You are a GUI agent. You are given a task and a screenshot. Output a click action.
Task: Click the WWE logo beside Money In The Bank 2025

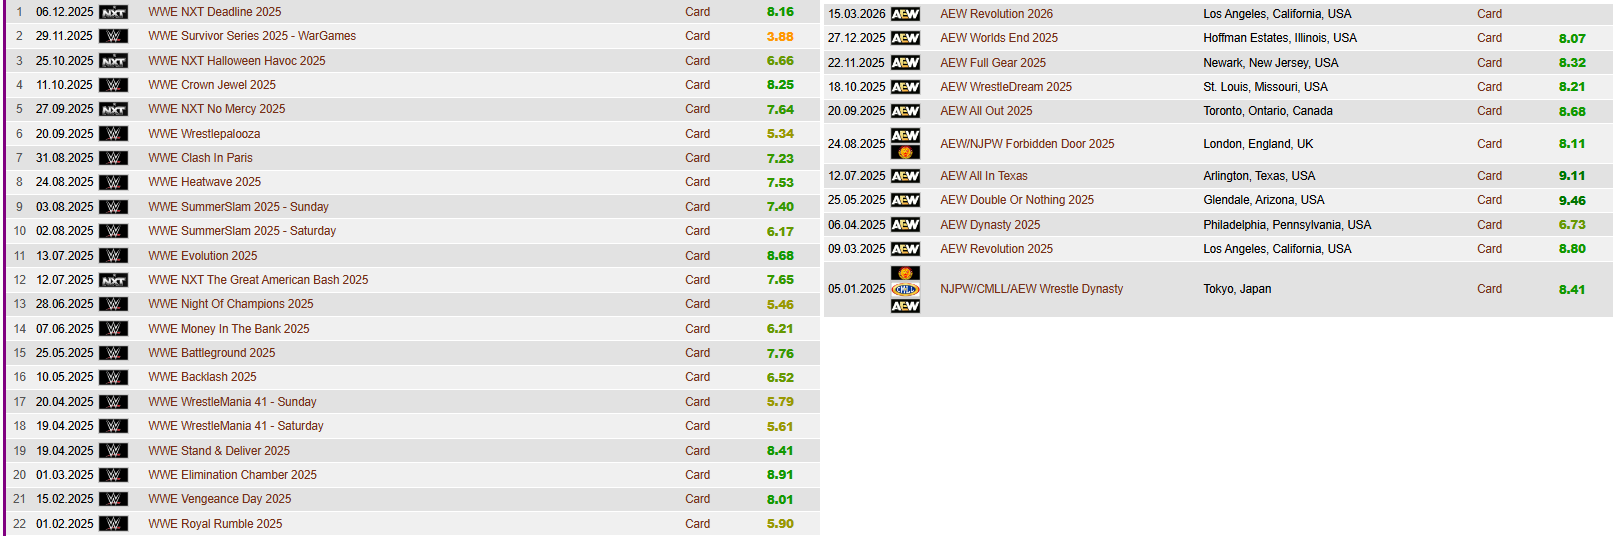click(114, 329)
